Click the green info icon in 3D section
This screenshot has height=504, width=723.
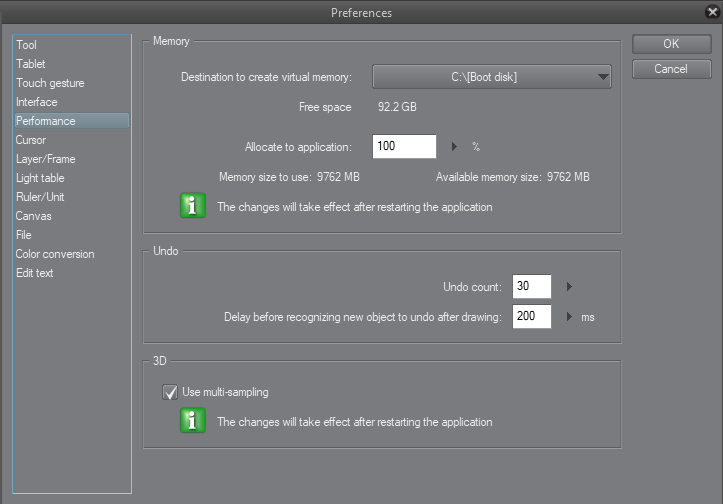[192, 421]
